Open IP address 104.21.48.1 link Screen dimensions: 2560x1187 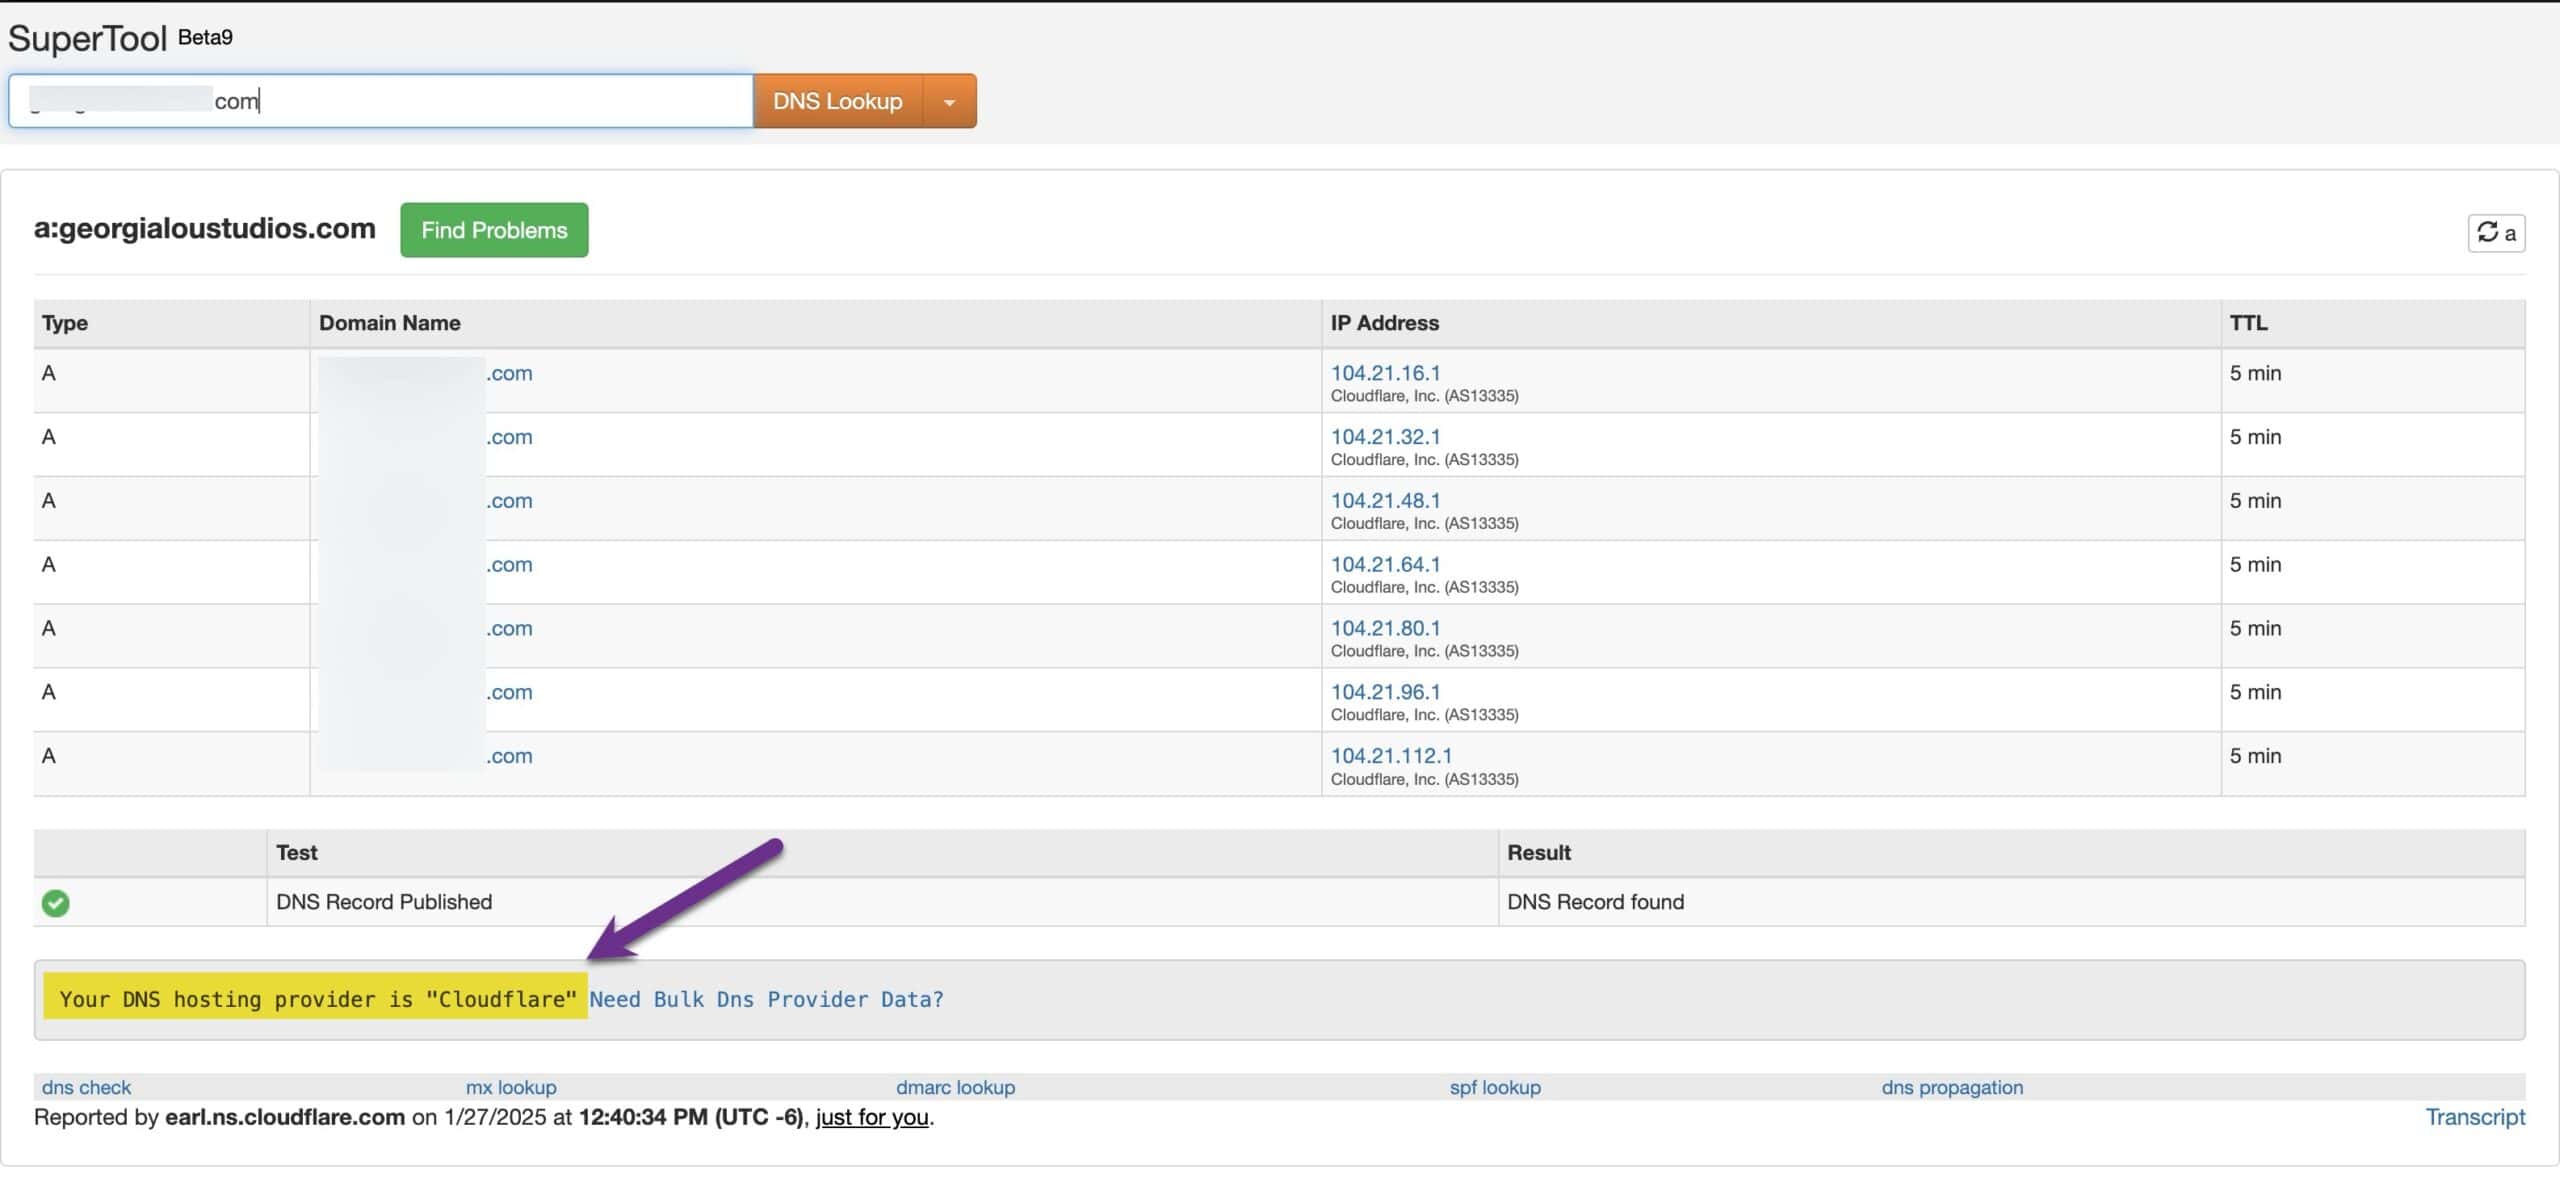click(x=1385, y=501)
